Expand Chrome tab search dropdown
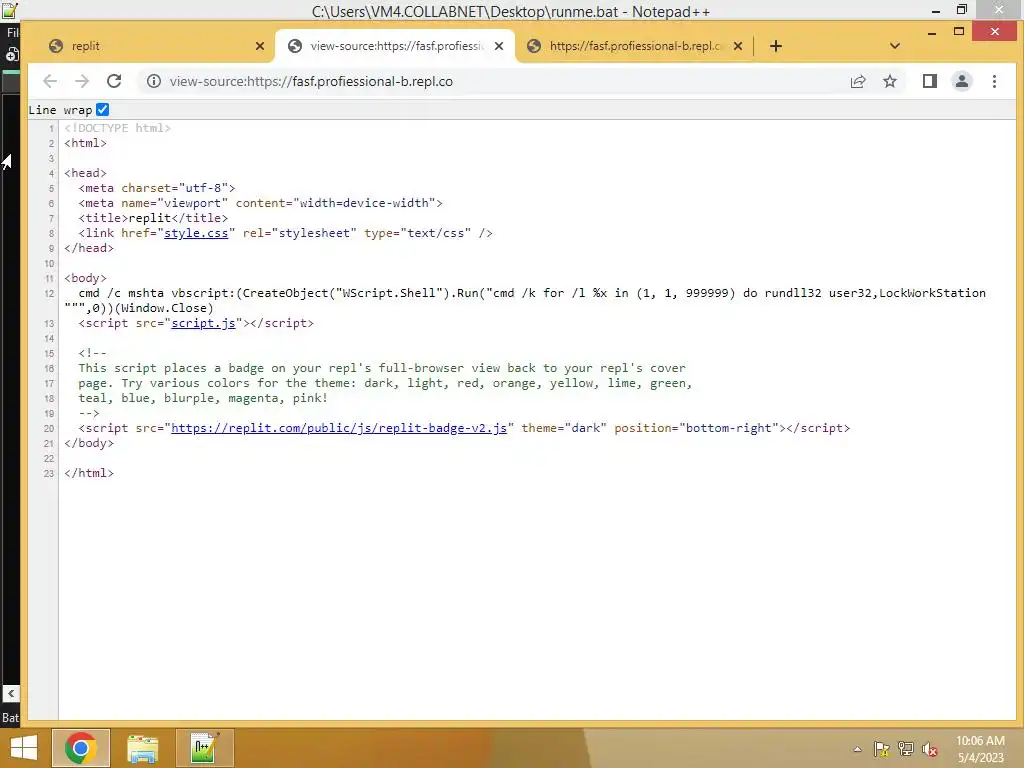 coord(895,46)
